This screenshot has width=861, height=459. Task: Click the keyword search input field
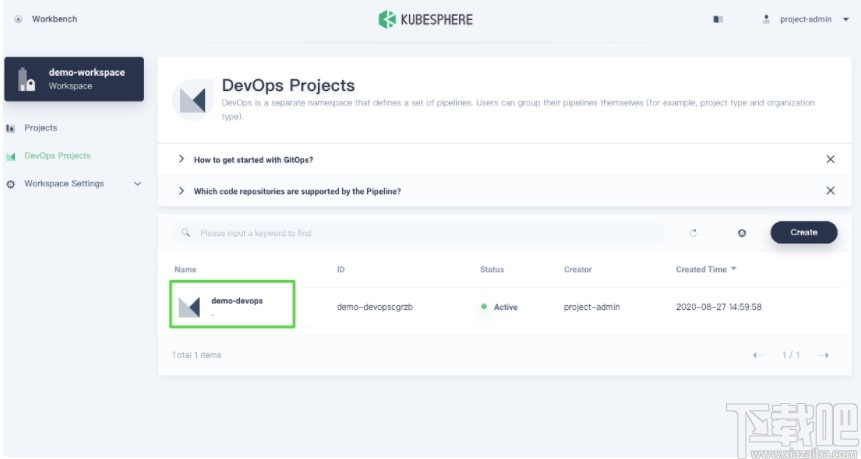420,233
